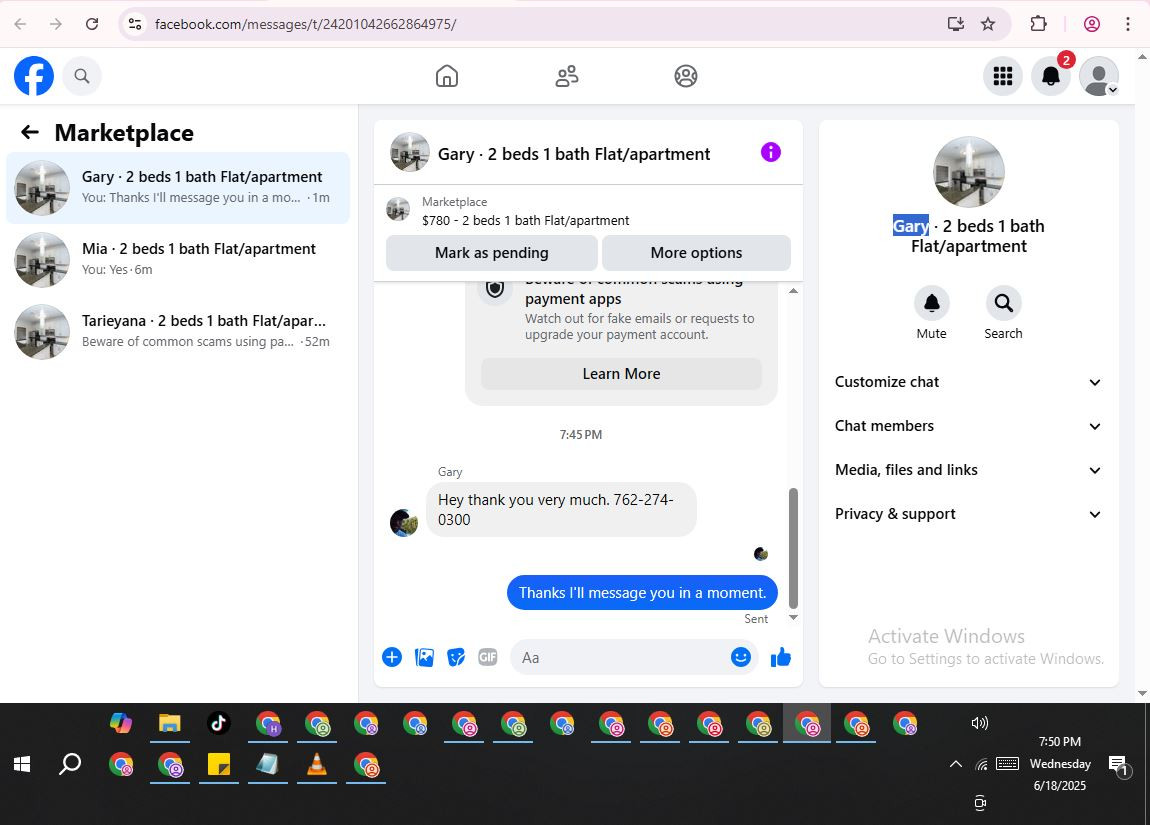Image resolution: width=1150 pixels, height=825 pixels.
Task: Go to the Home feed icon
Action: pyautogui.click(x=447, y=76)
